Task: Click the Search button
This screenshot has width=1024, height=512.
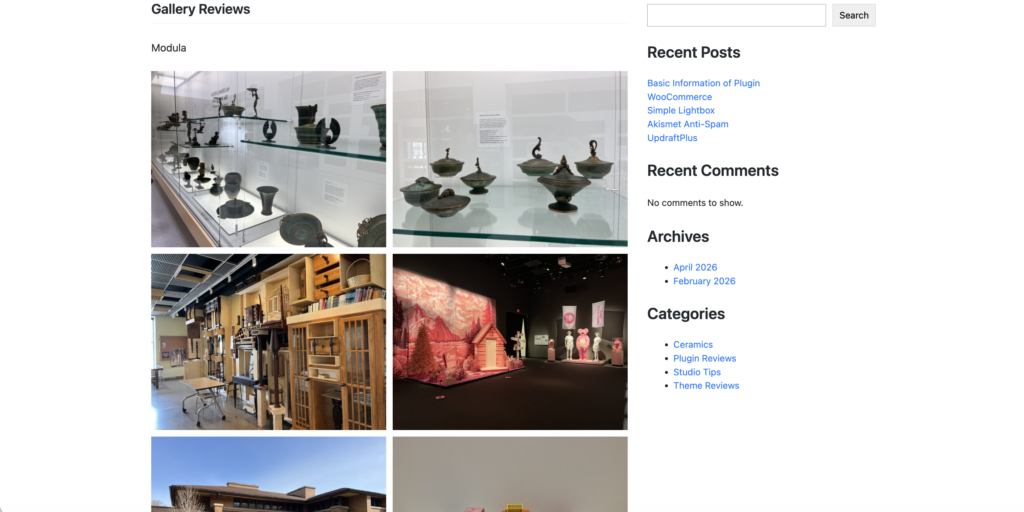Action: click(854, 15)
